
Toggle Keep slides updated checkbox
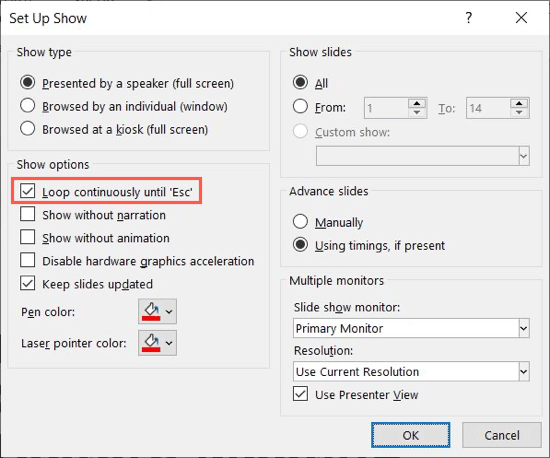27,283
